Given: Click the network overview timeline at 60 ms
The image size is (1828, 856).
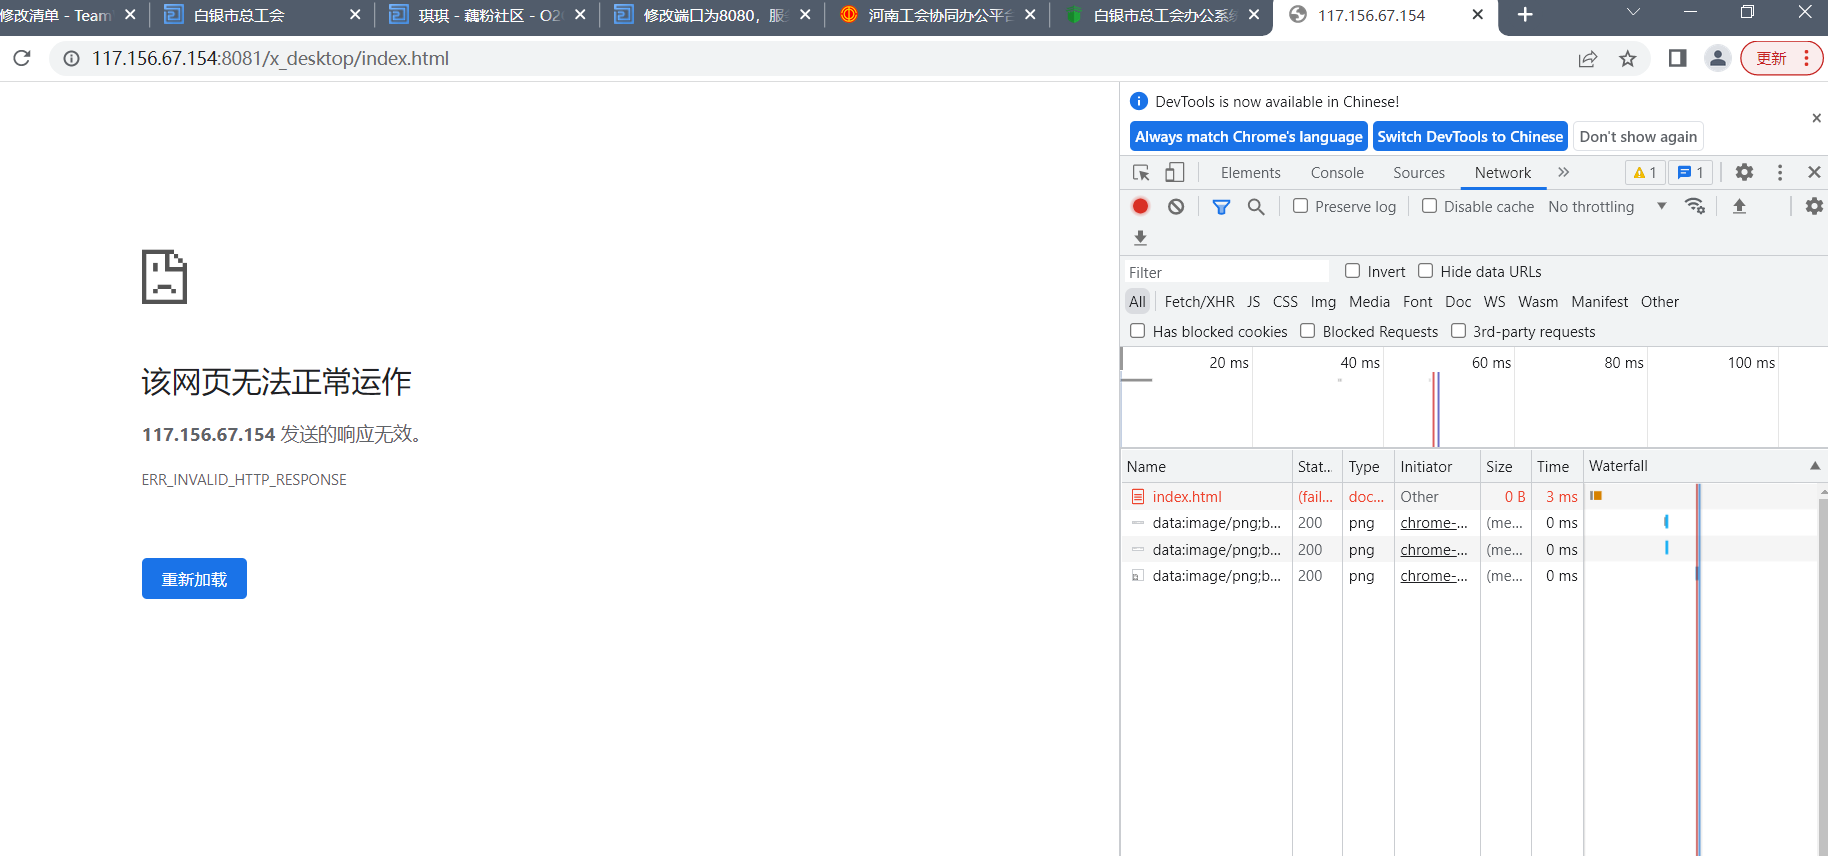Looking at the screenshot, I should click(1491, 363).
